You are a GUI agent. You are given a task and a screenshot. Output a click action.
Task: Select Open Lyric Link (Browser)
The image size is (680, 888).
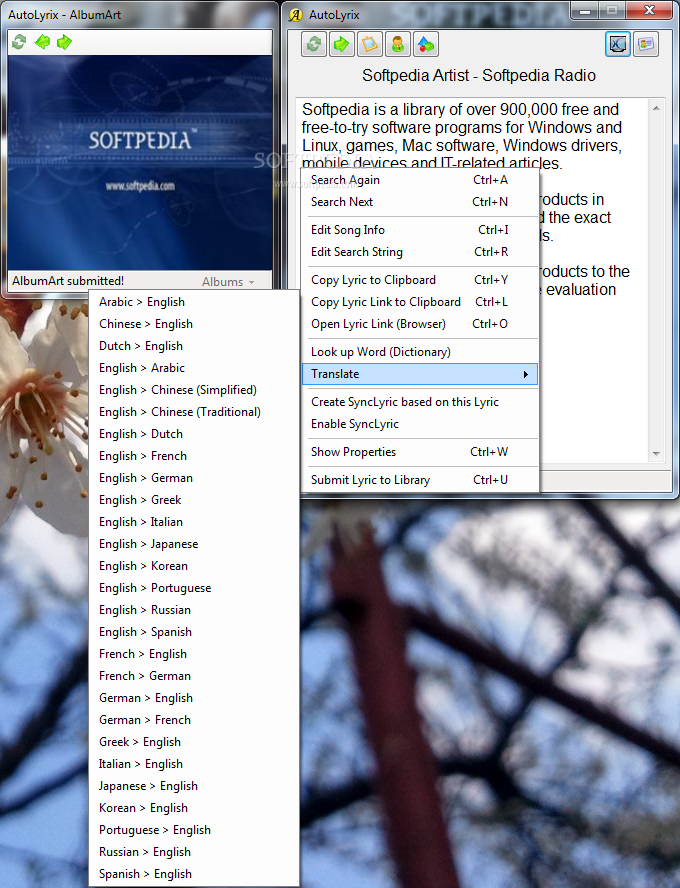[x=420, y=324]
